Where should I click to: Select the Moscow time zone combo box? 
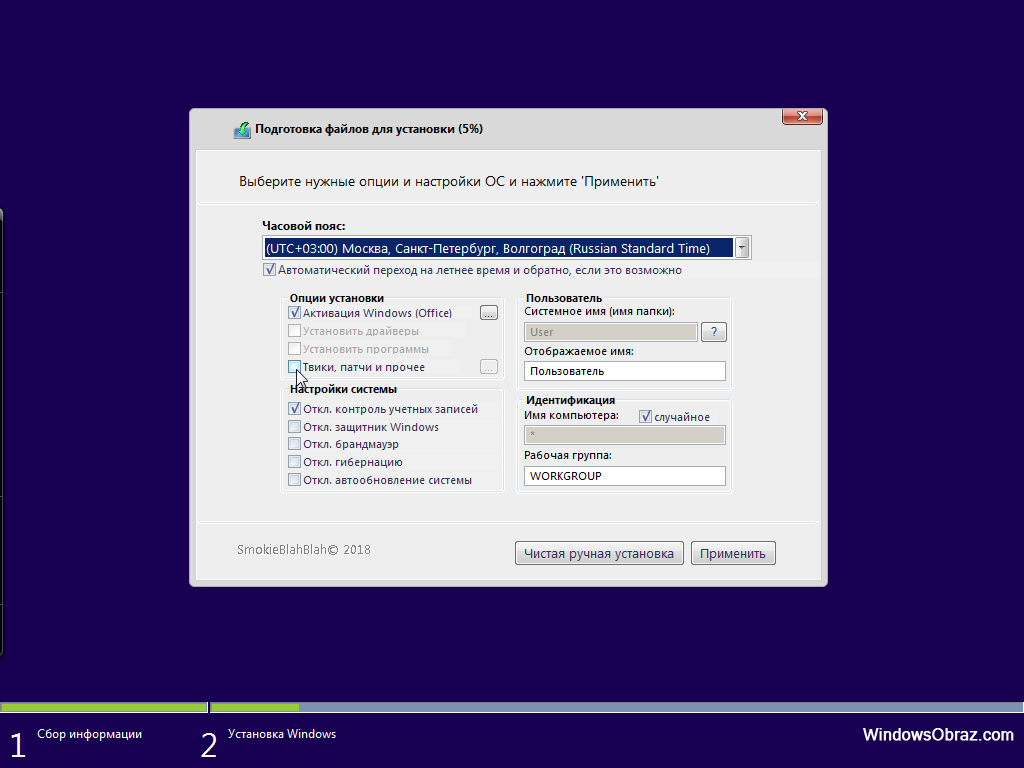[497, 248]
